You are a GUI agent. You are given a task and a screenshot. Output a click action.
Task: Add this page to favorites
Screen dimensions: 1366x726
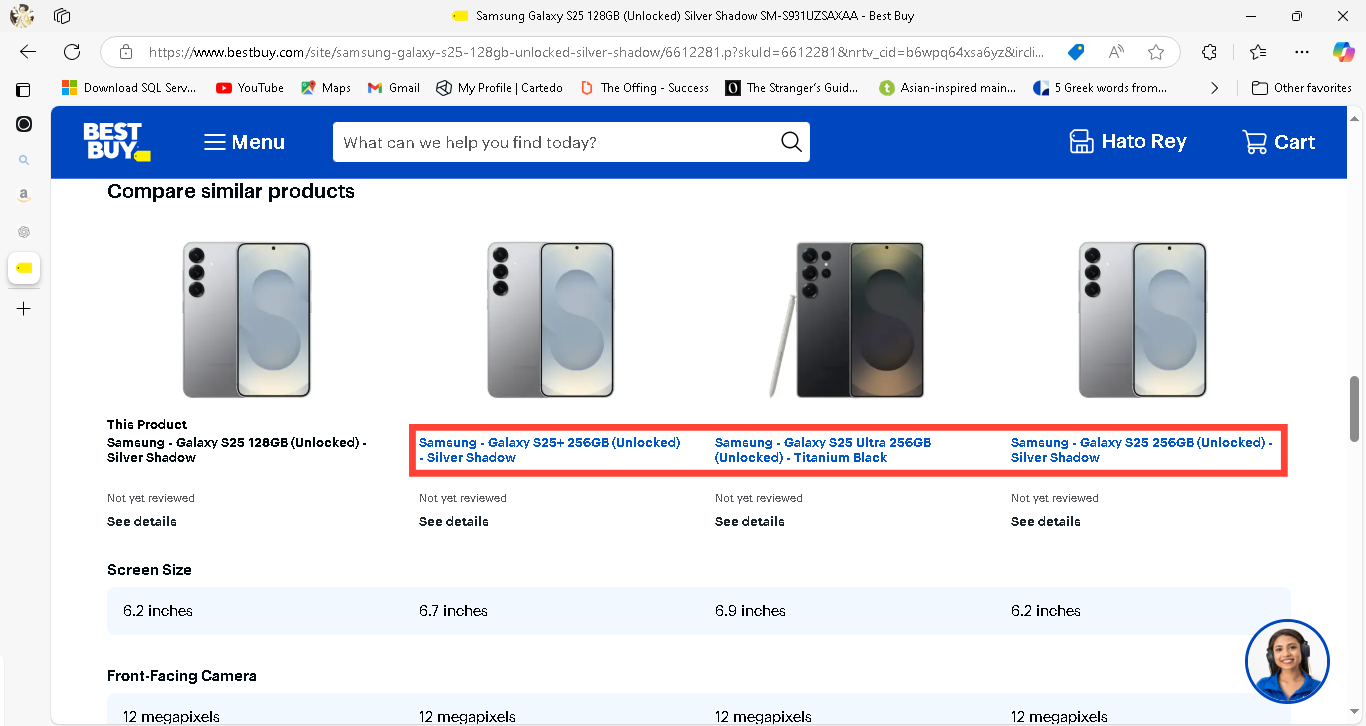pyautogui.click(x=1156, y=52)
